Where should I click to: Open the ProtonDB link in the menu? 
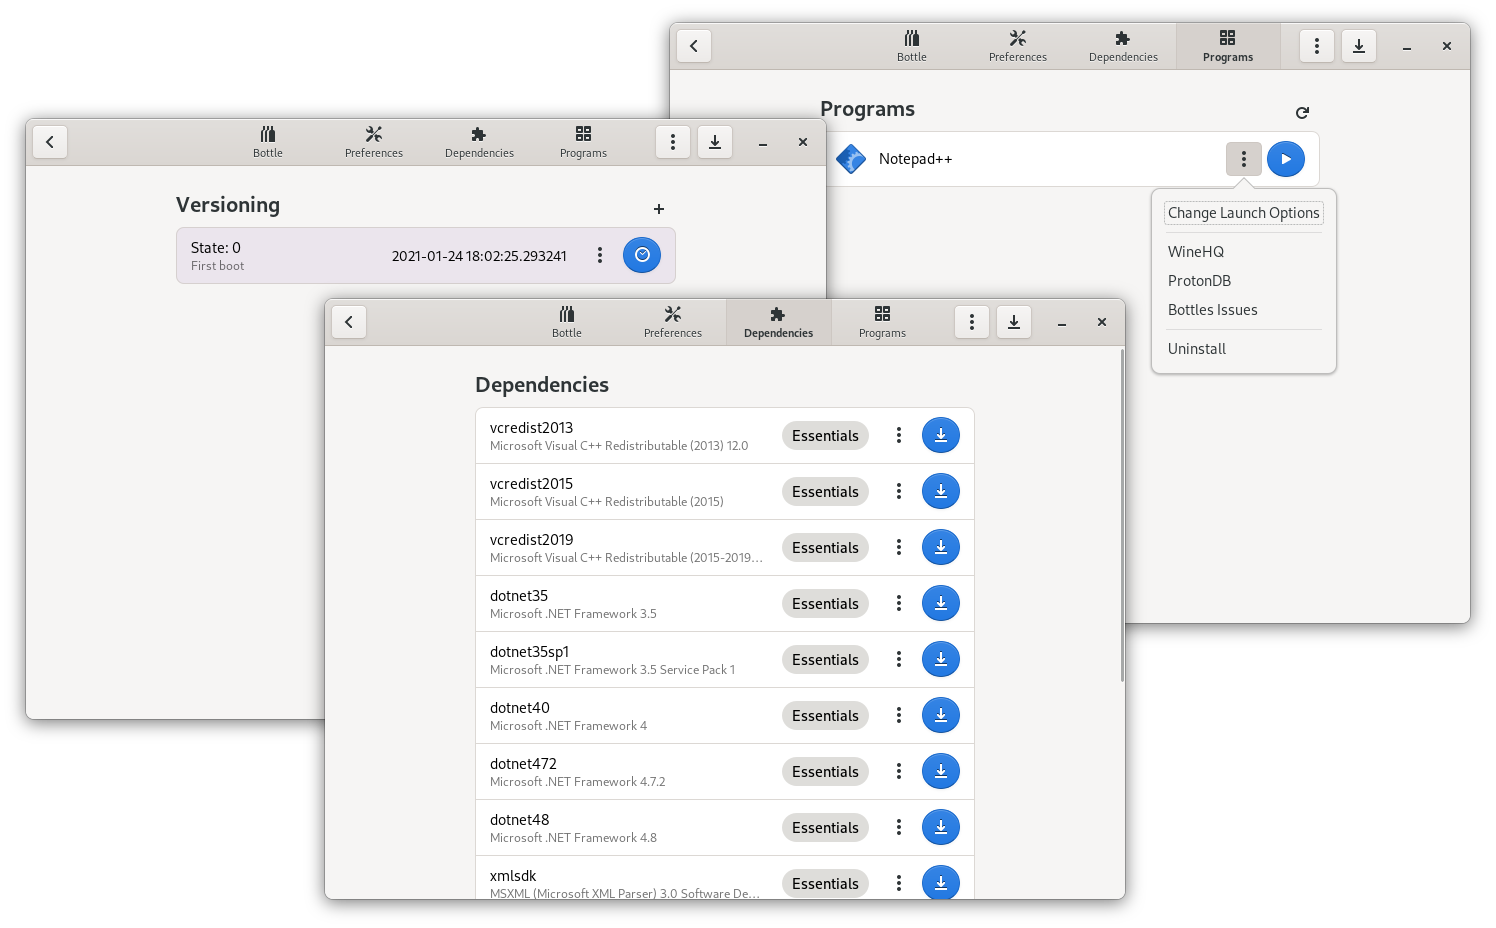1199,281
